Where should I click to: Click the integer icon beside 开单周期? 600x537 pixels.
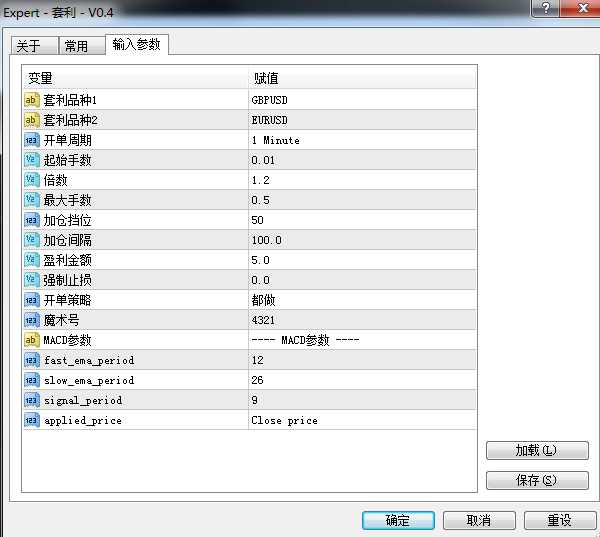[x=31, y=140]
